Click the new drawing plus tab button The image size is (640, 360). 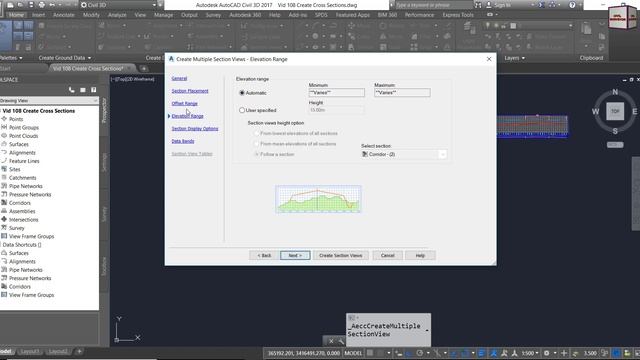(x=144, y=68)
